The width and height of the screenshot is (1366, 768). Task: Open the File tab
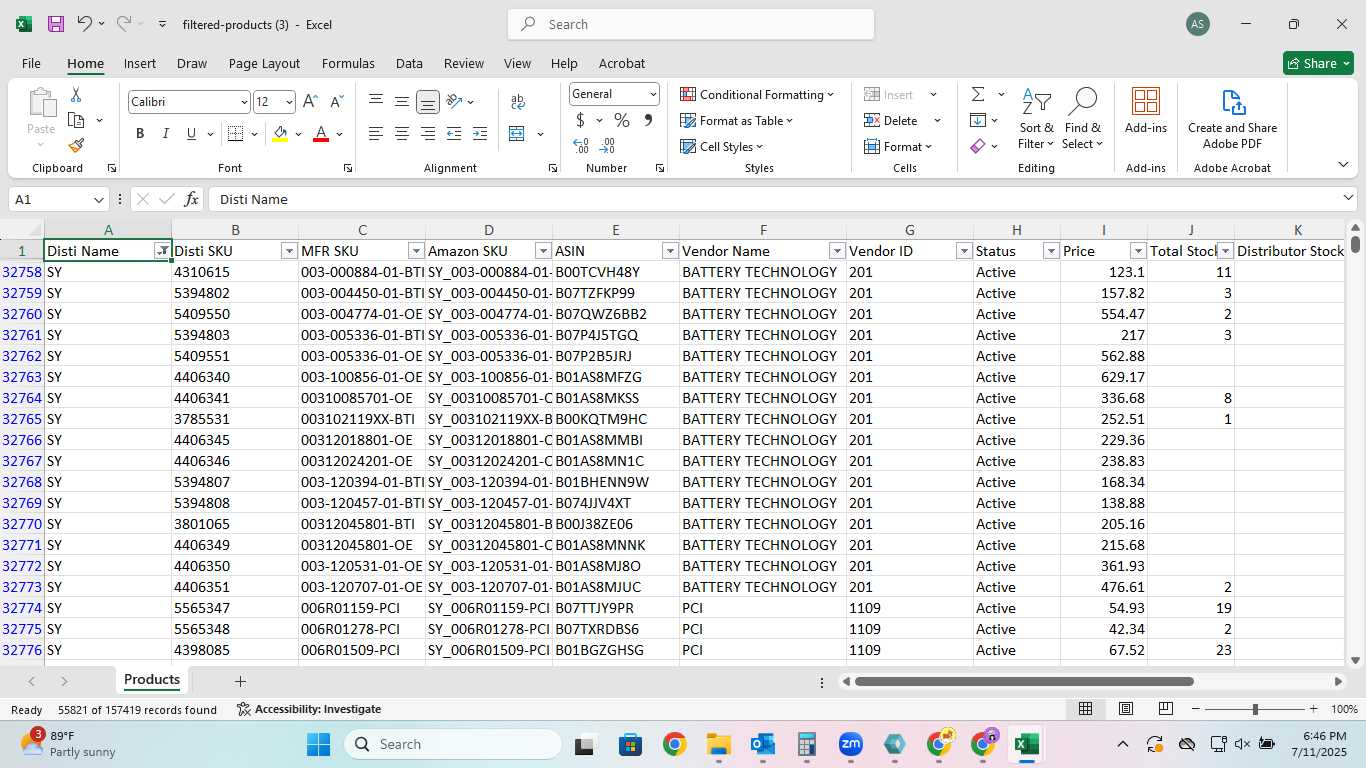[x=31, y=63]
